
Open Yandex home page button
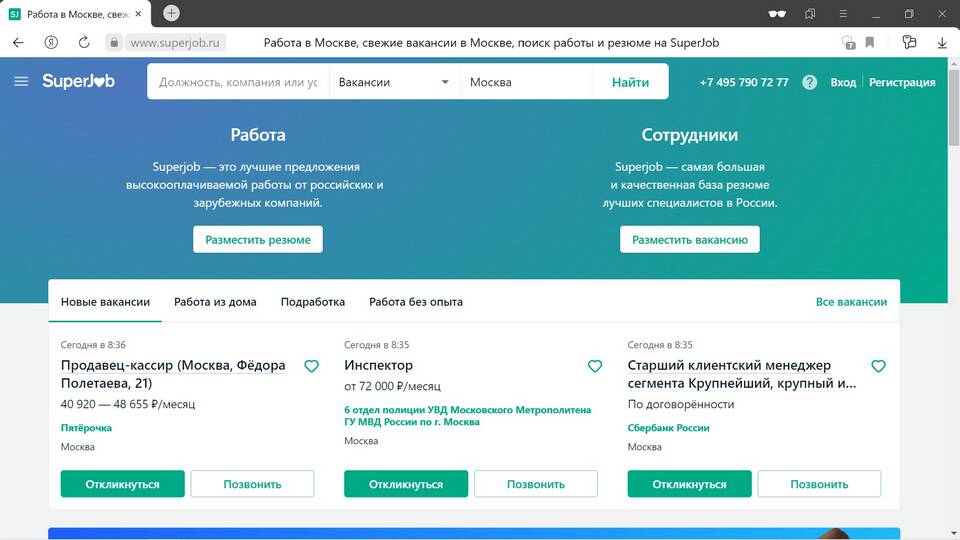tap(51, 43)
